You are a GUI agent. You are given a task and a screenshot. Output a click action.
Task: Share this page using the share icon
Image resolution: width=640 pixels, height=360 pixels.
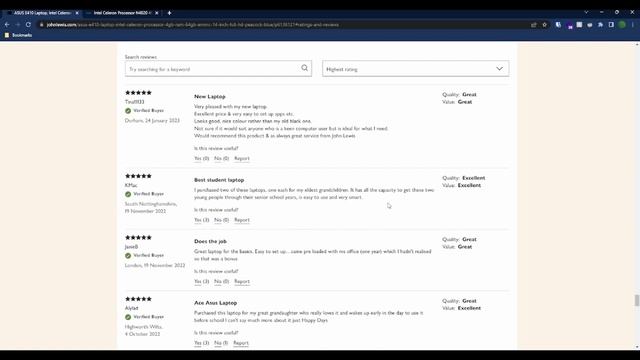[533, 25]
